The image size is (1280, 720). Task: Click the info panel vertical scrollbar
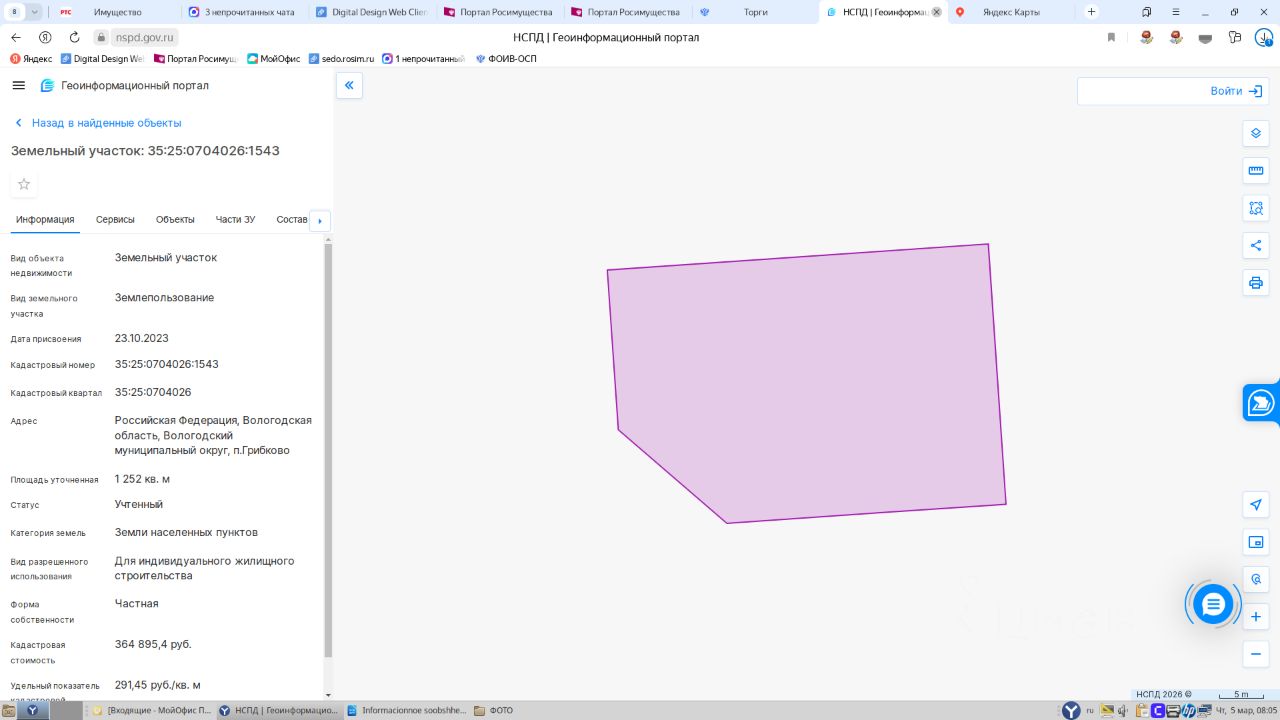(x=328, y=450)
